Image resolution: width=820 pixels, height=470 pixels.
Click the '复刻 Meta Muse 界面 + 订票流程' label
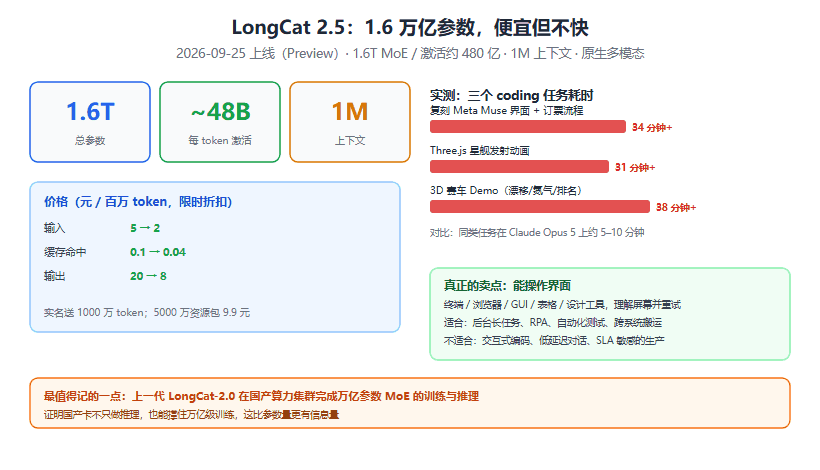tap(506, 111)
